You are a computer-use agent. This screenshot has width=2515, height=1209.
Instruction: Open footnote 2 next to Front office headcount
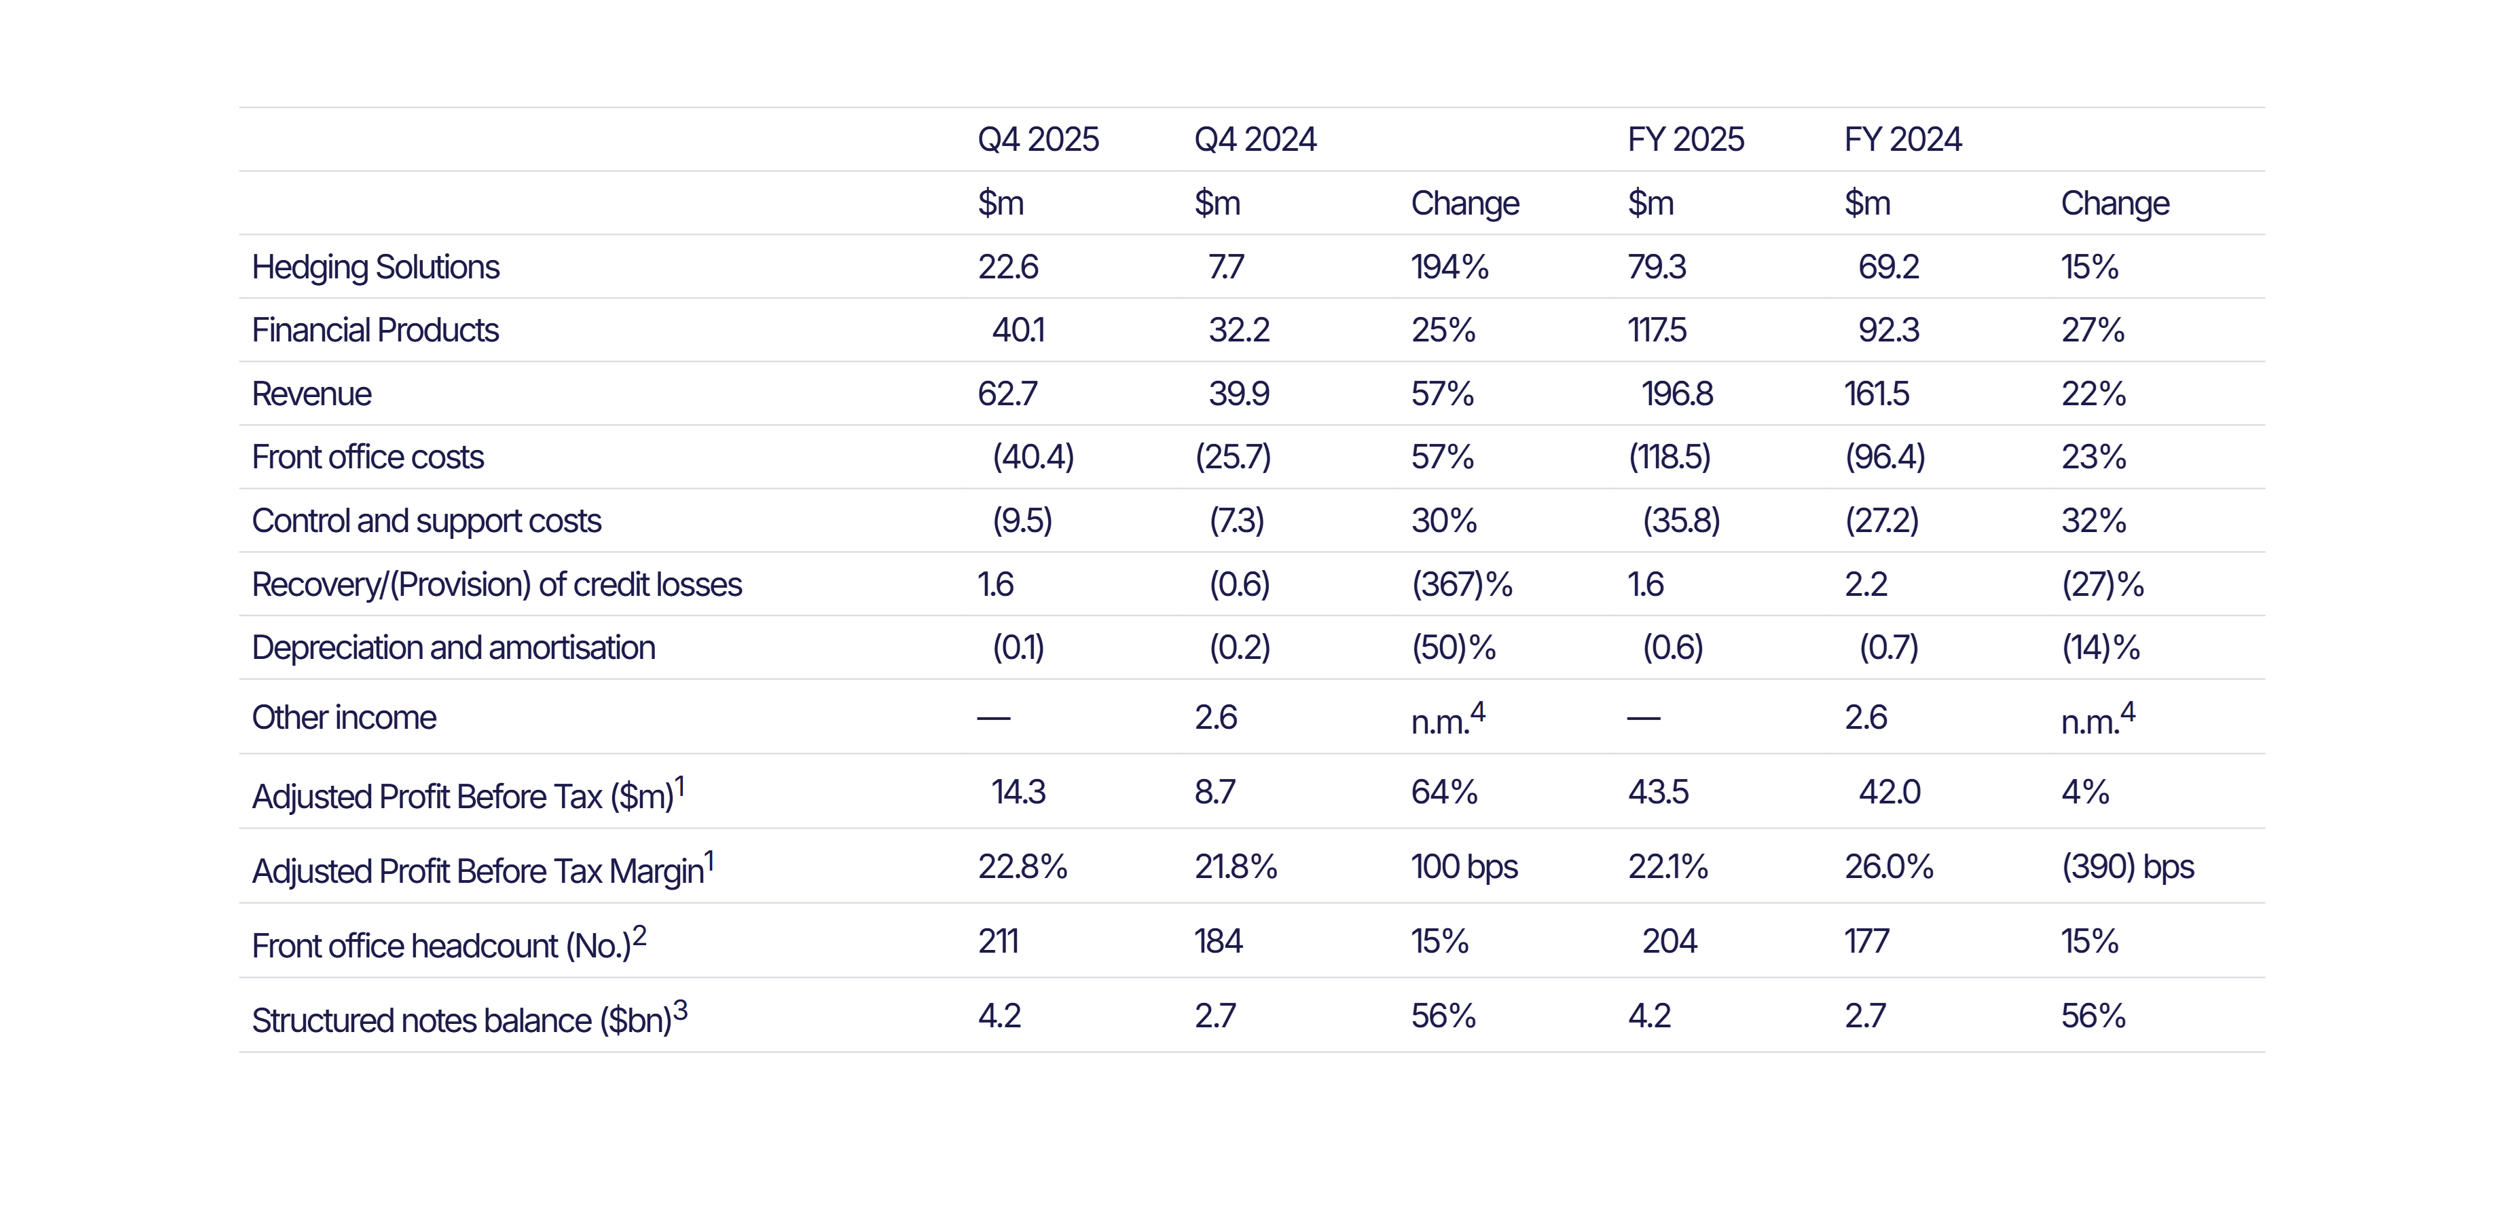pyautogui.click(x=640, y=936)
